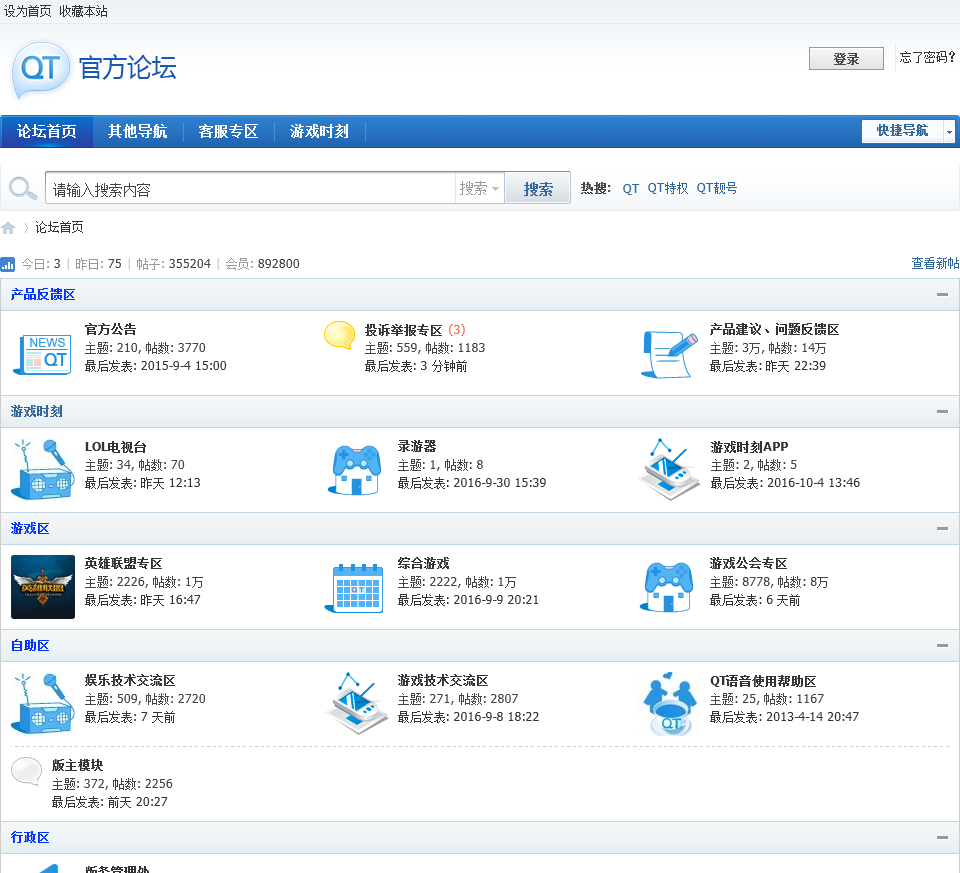Click the QT语音使用帮助区 icon
The width and height of the screenshot is (960, 873).
[x=668, y=703]
